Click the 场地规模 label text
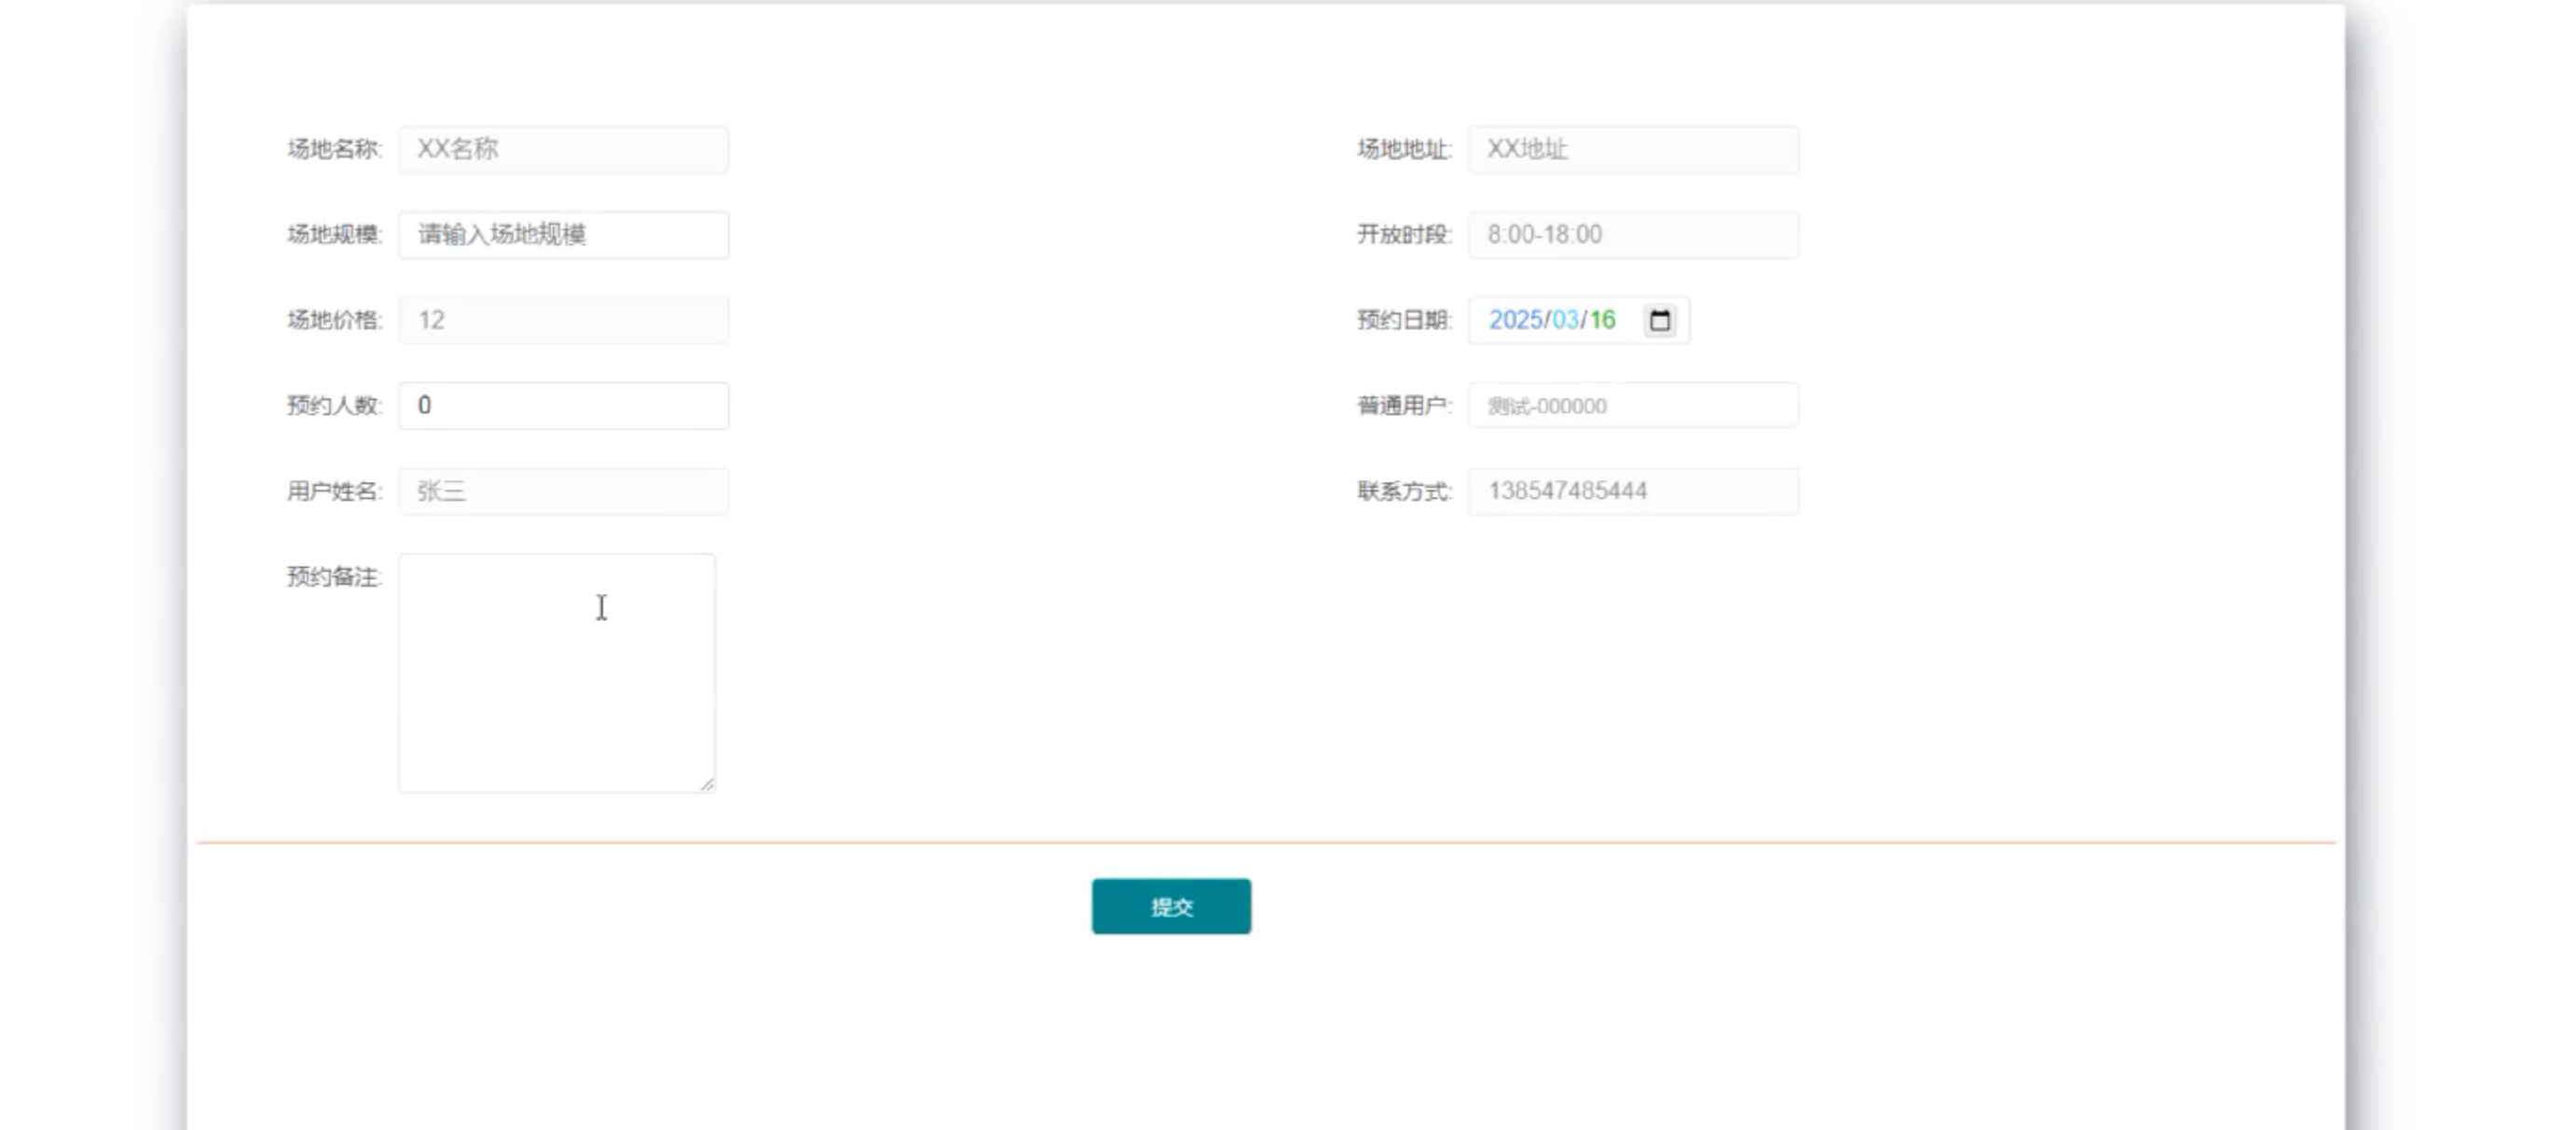The image size is (2576, 1130). [333, 235]
